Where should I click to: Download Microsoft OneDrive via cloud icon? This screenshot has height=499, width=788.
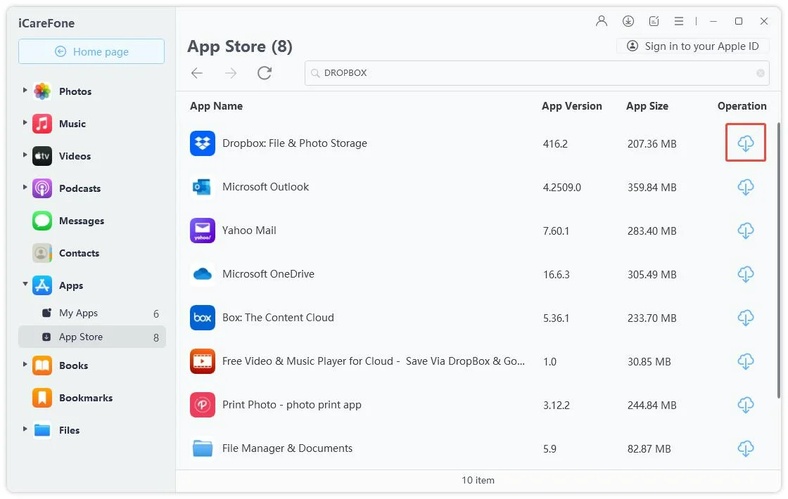[745, 274]
